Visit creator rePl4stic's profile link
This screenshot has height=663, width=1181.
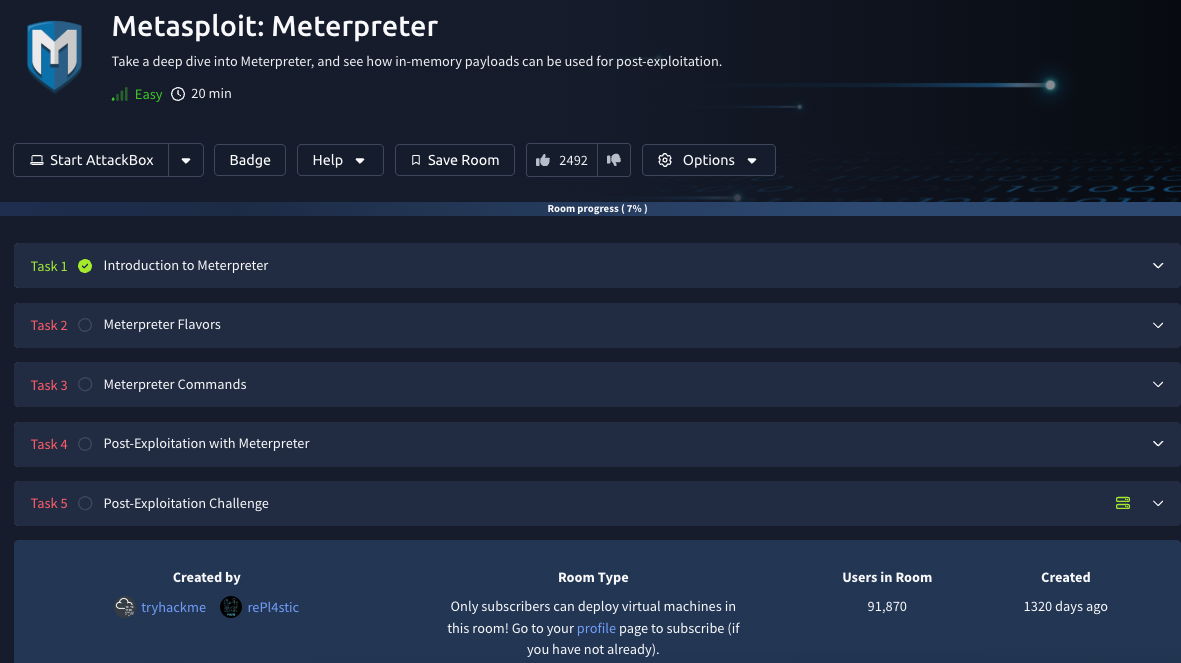pyautogui.click(x=275, y=607)
